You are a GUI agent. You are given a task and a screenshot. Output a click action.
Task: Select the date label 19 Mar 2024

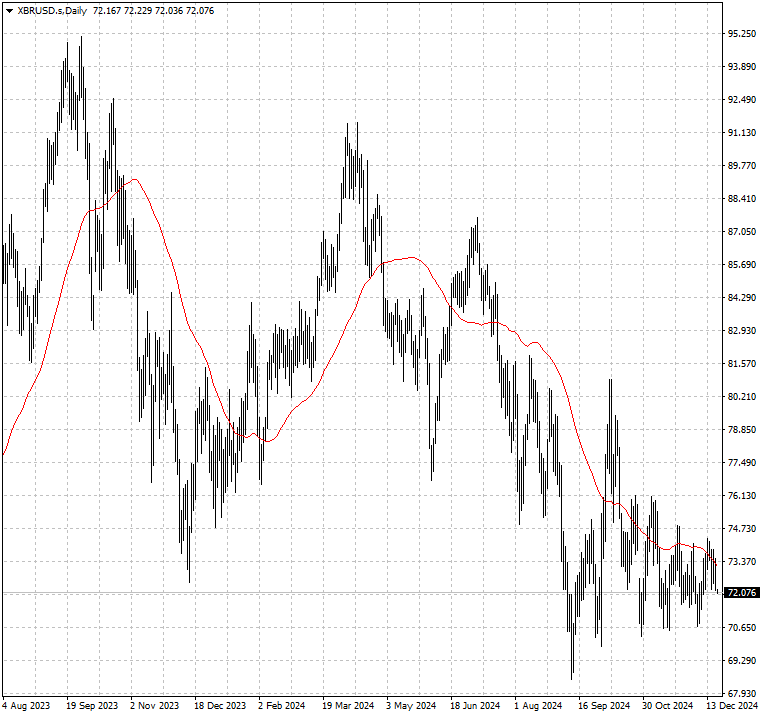point(348,705)
